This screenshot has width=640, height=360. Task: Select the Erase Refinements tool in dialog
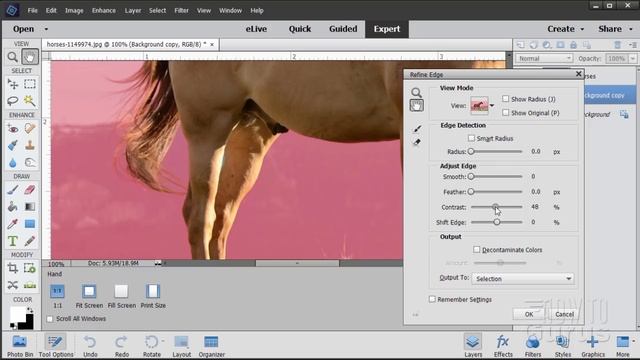tap(417, 142)
